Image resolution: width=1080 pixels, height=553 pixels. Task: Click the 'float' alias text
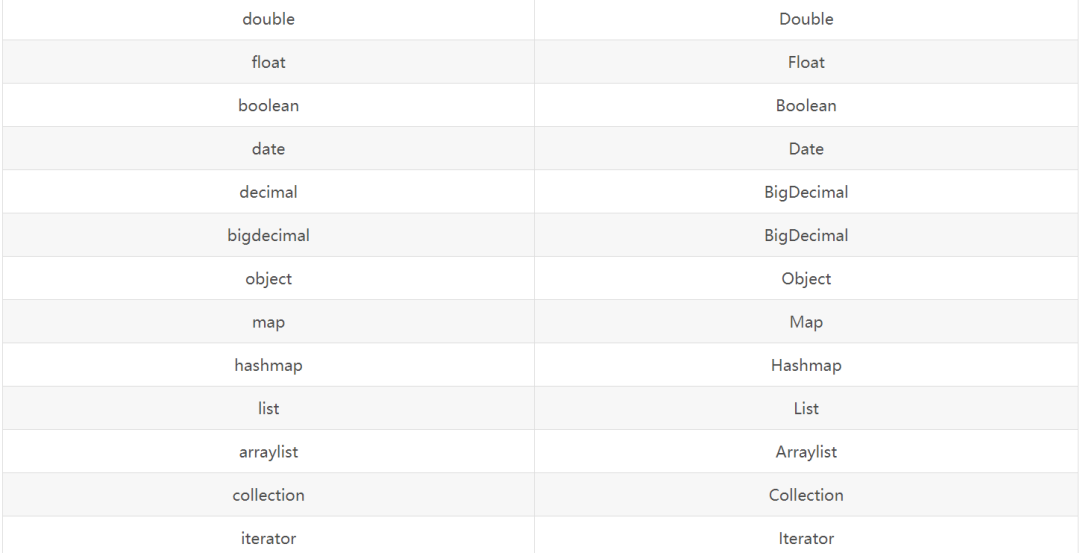pyautogui.click(x=268, y=63)
